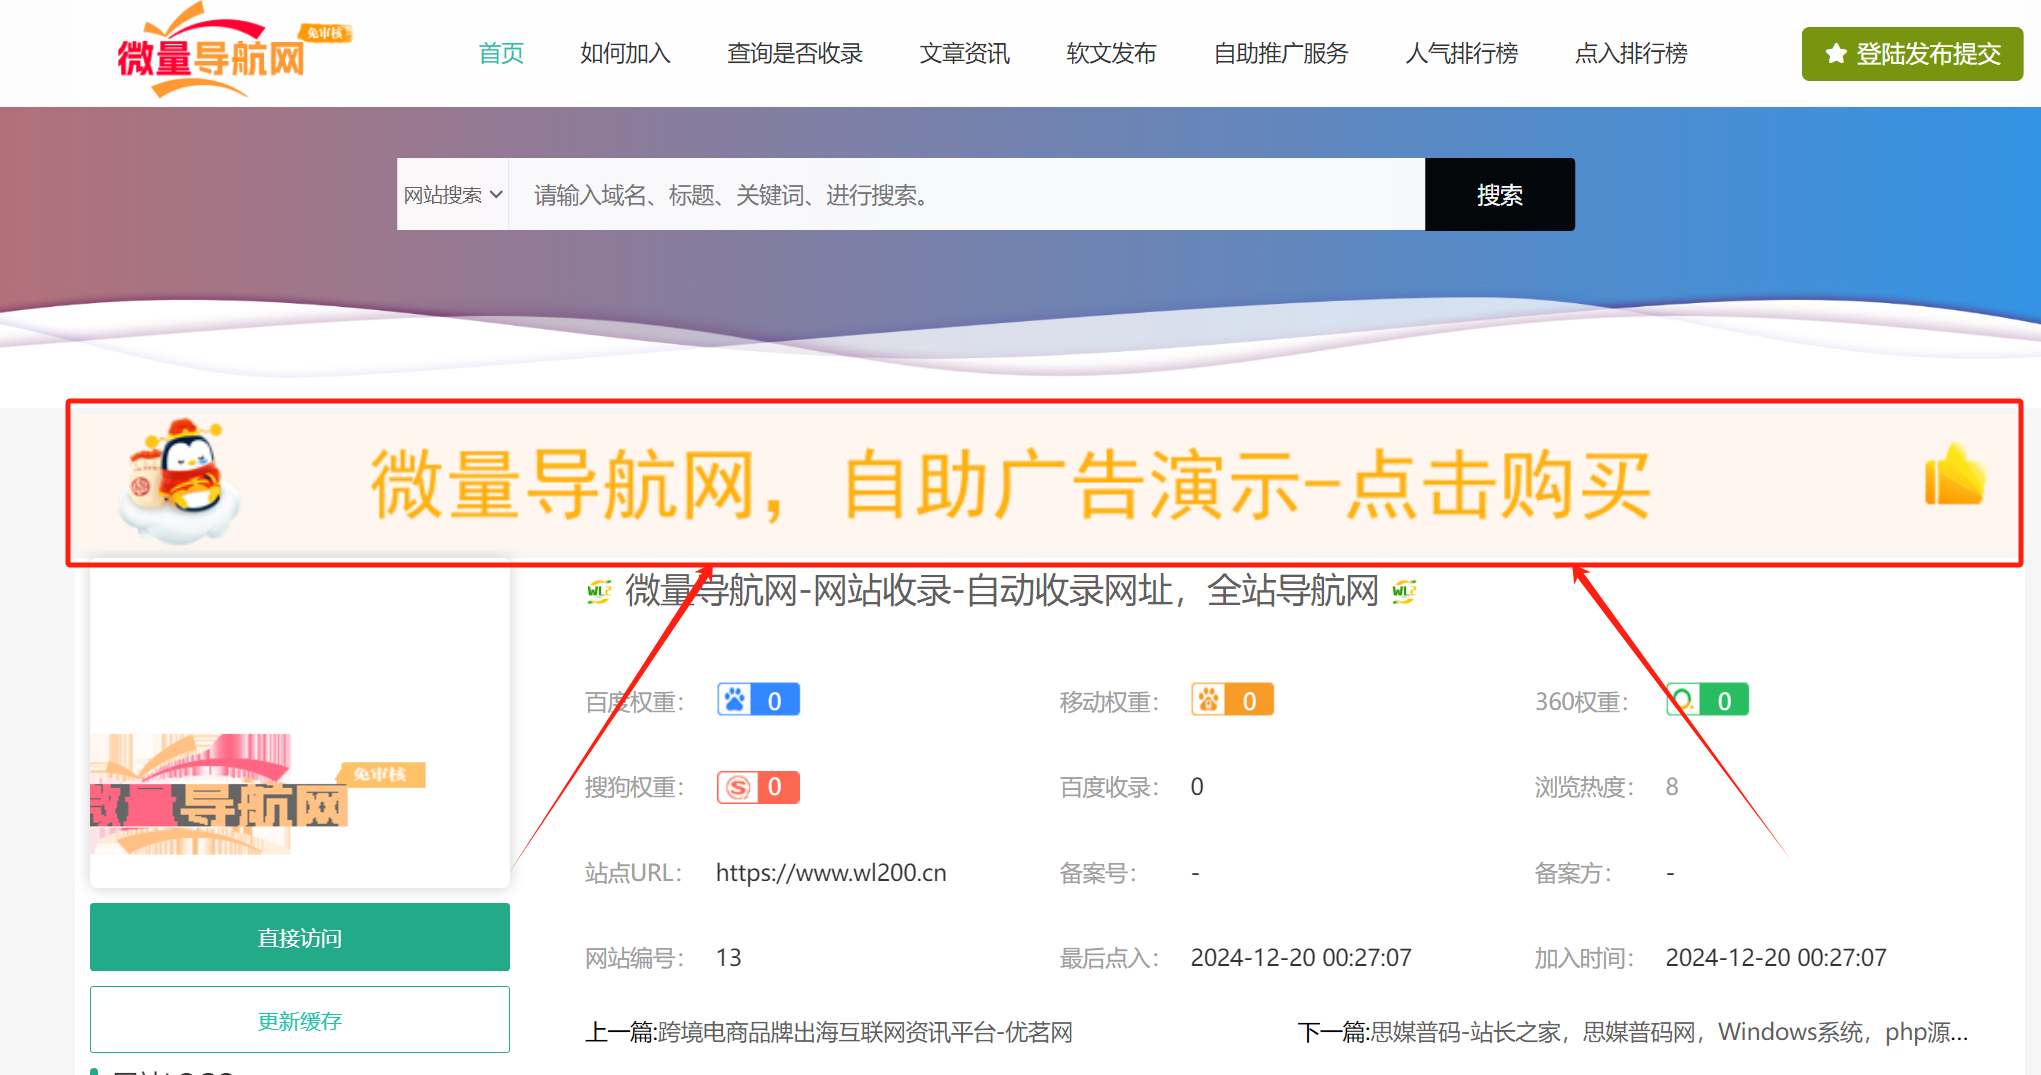
Task: Open the site screenshot thumbnail
Action: pos(300,725)
